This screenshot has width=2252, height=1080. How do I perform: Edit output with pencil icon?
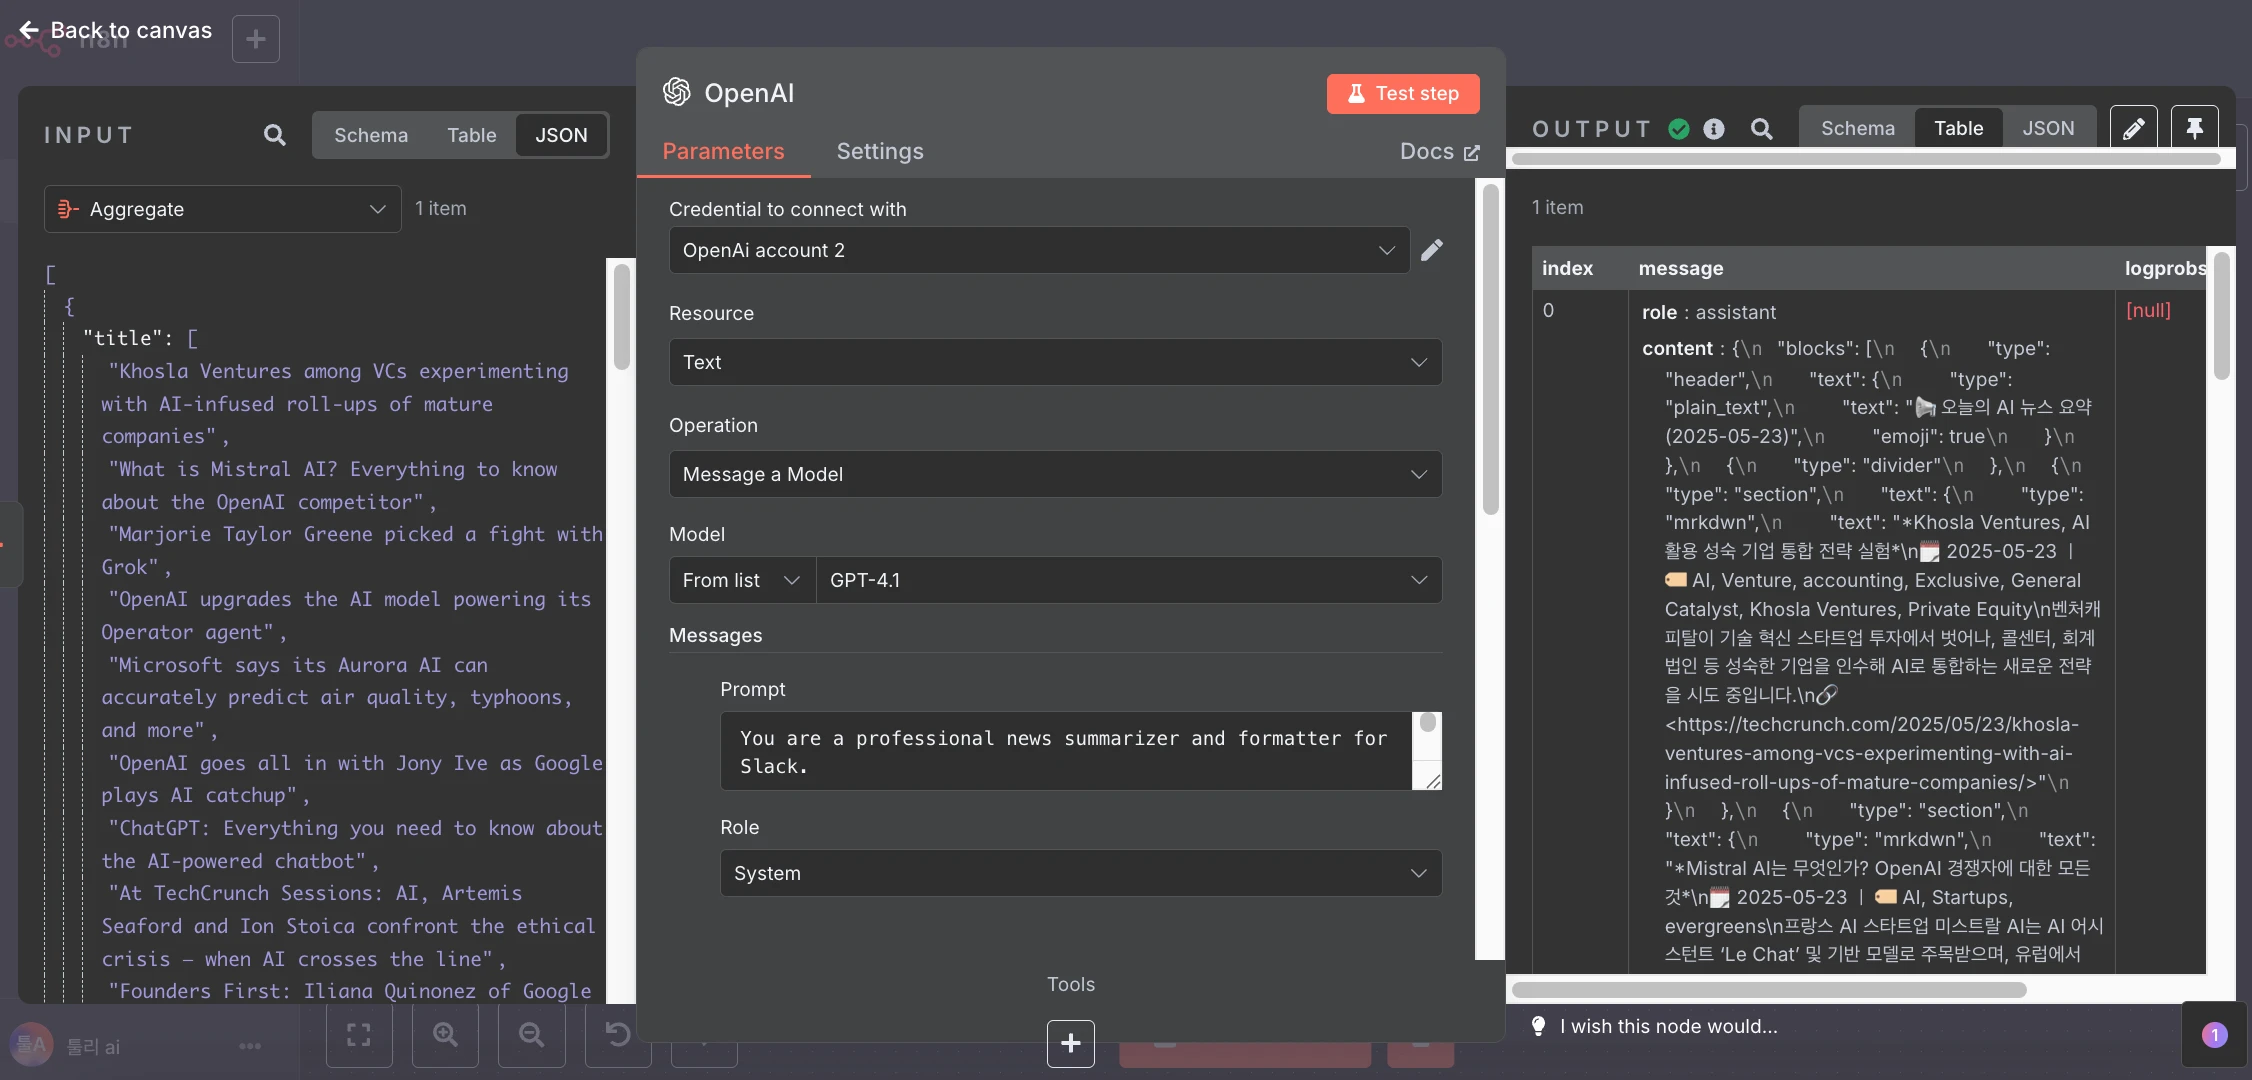pyautogui.click(x=2133, y=129)
